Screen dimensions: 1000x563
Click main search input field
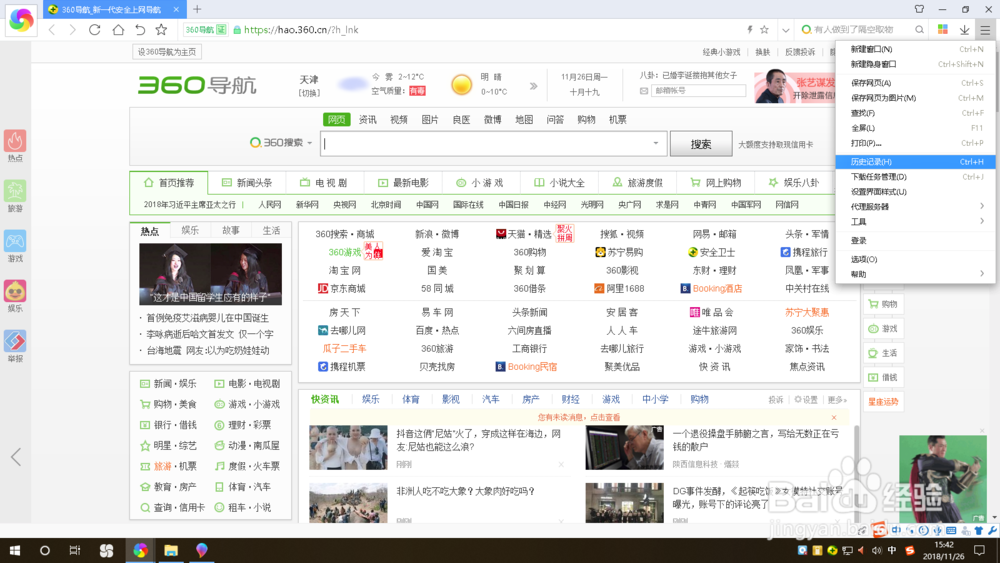click(x=493, y=143)
